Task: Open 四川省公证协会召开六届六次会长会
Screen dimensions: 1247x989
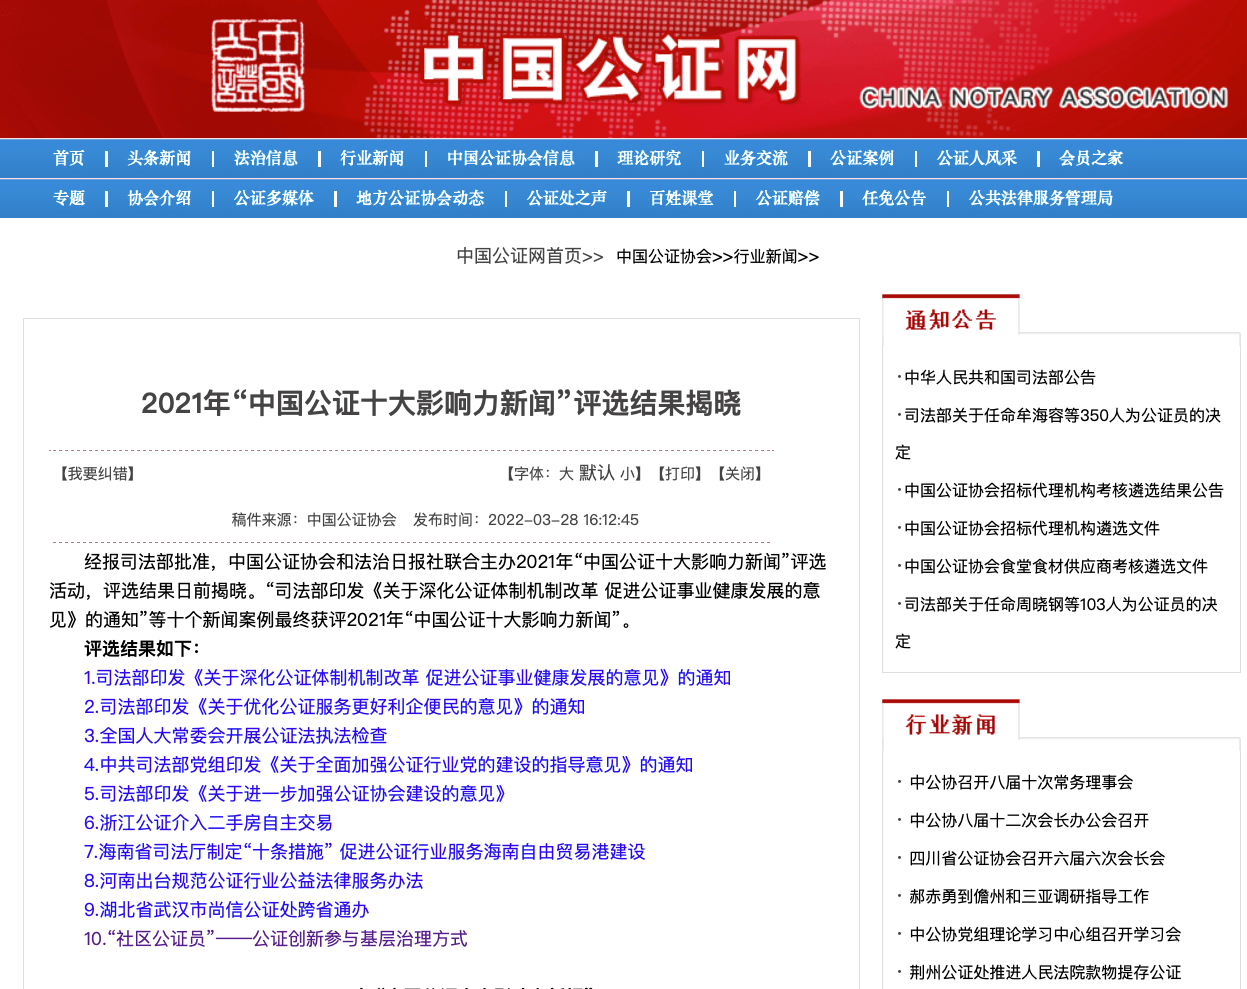Action: point(1037,858)
